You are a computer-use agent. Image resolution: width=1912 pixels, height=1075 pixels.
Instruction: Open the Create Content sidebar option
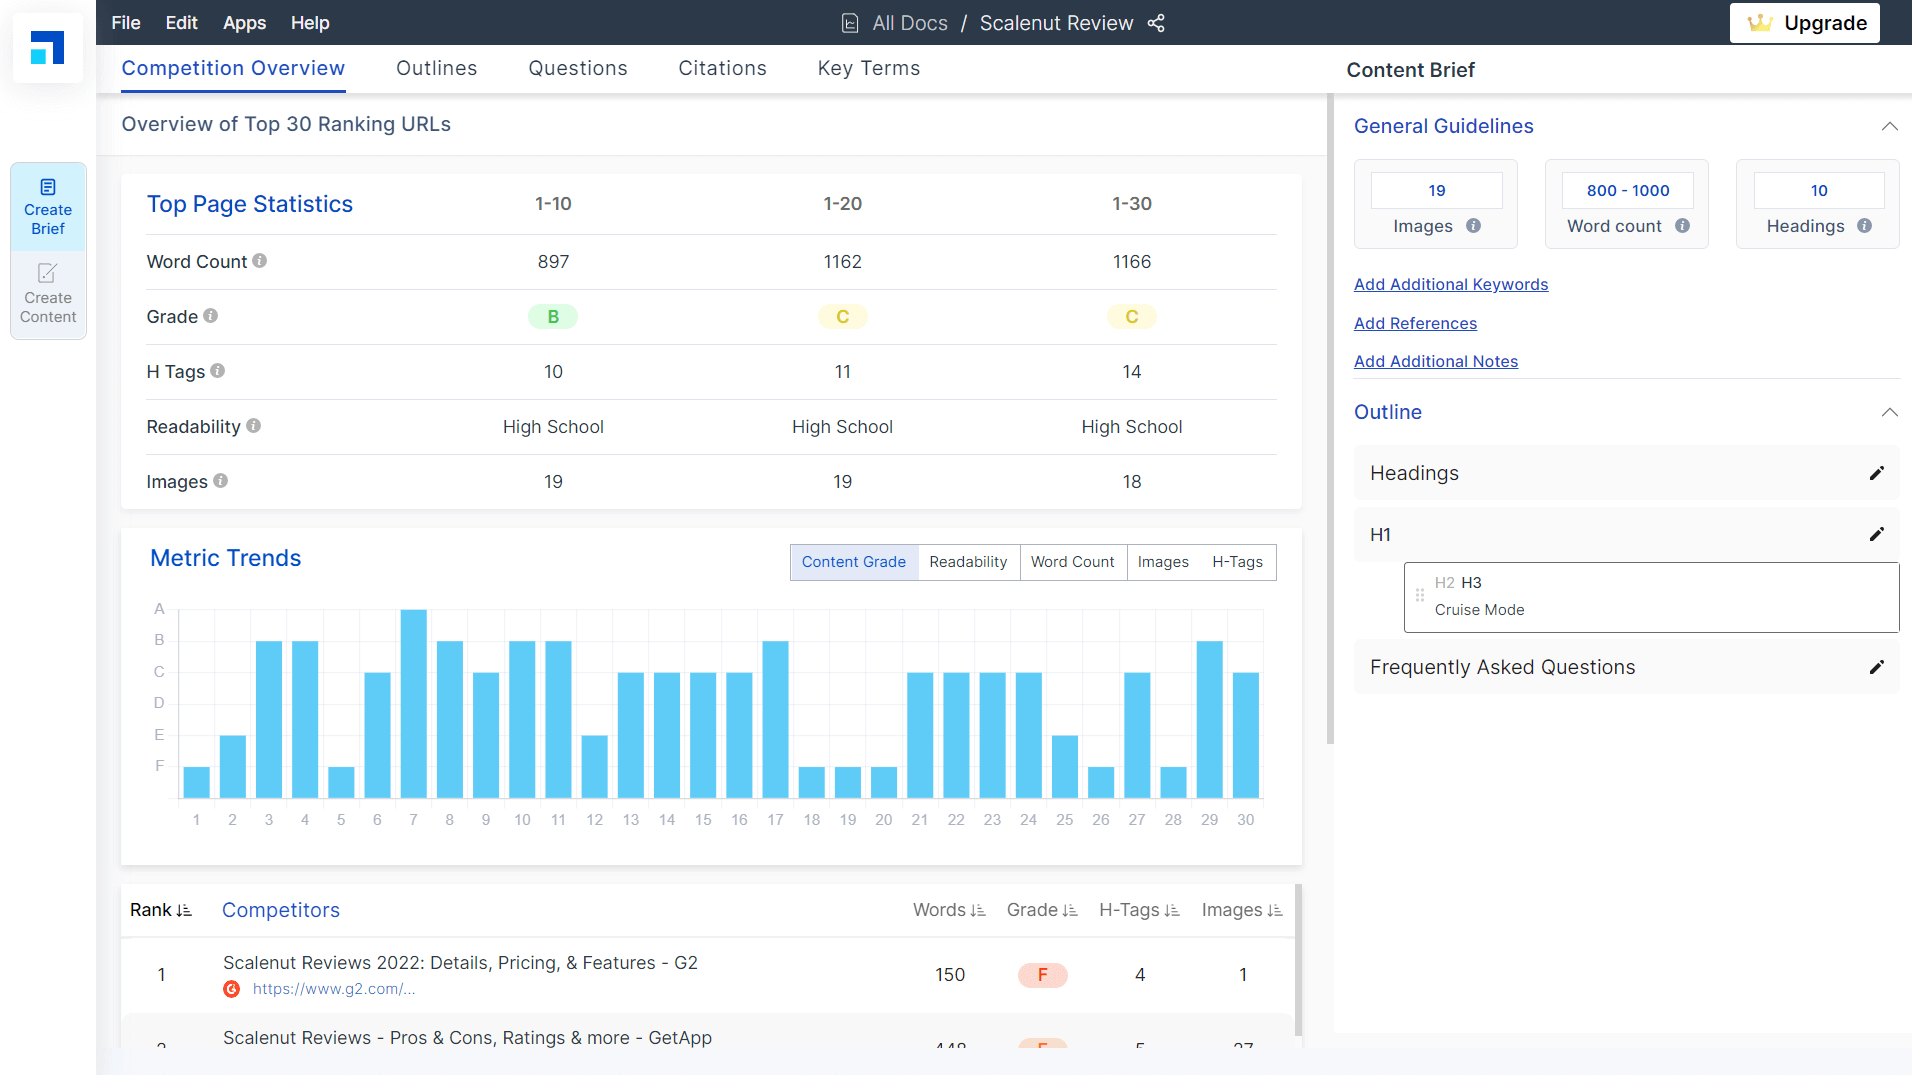pyautogui.click(x=48, y=295)
